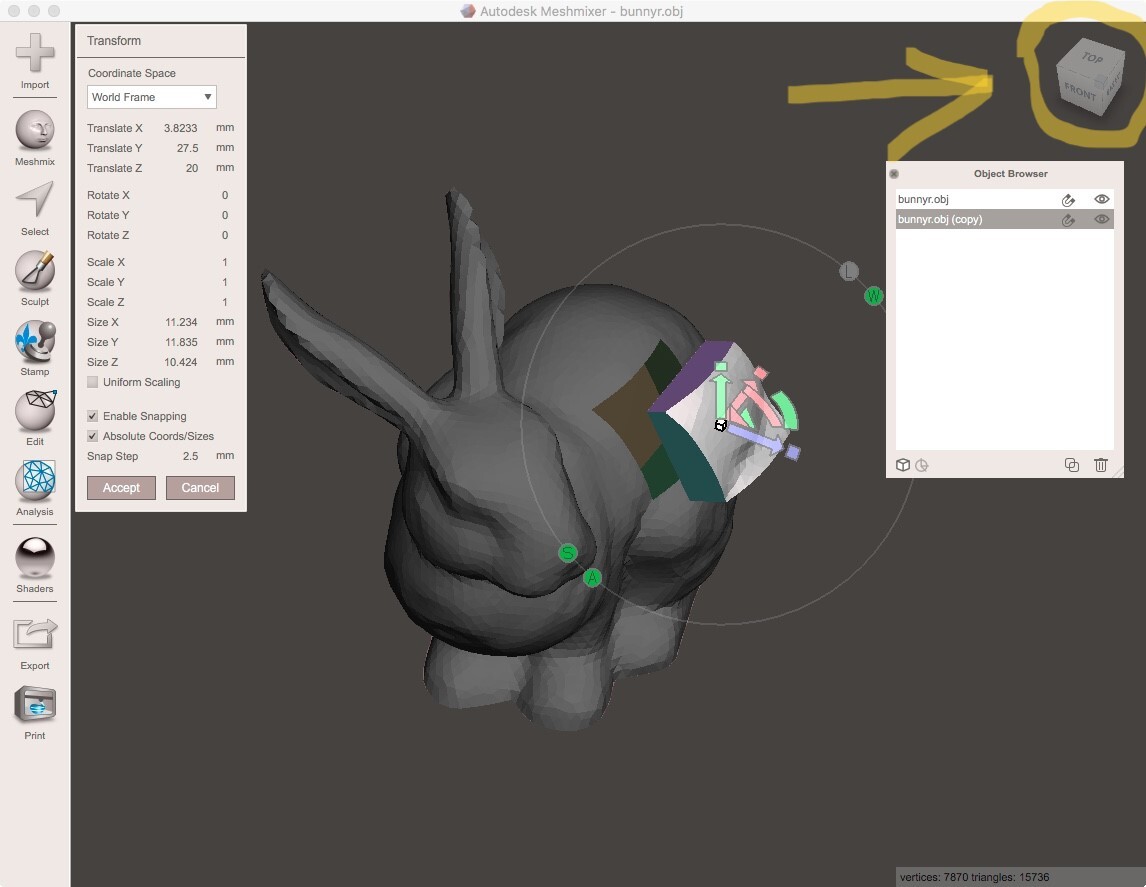Screen dimensions: 1146x887
Task: Click the Translate Z value 20
Action: pos(191,168)
